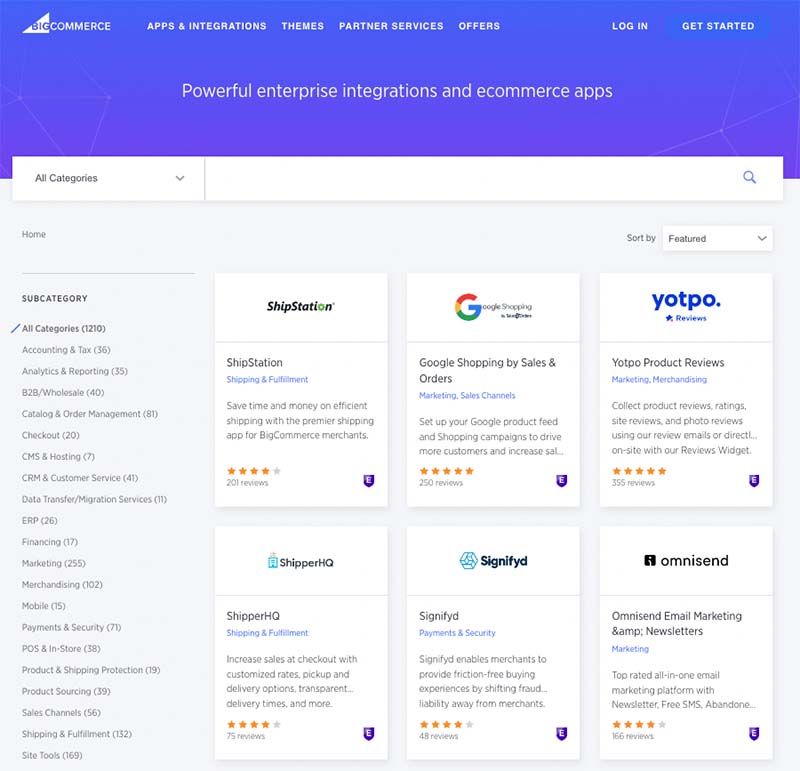
Task: Select CMS & Hosting subcategory
Action: pyautogui.click(x=58, y=457)
